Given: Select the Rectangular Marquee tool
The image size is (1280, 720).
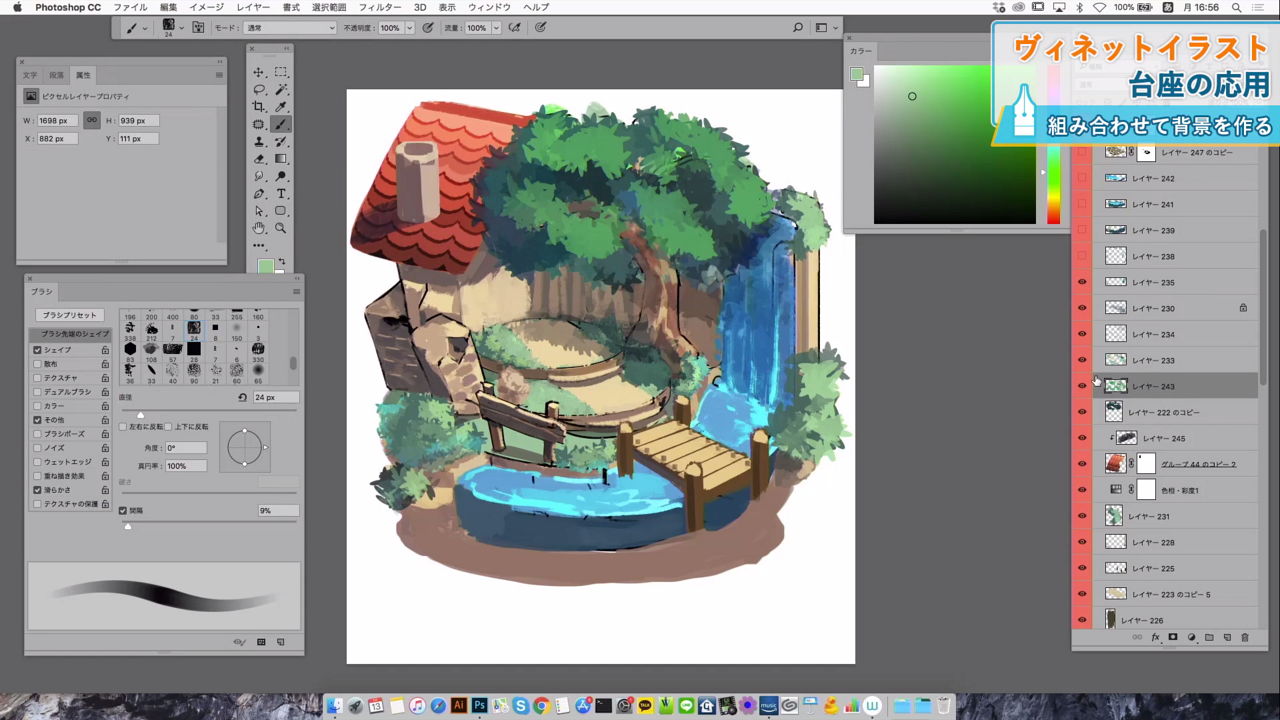Looking at the screenshot, I should pyautogui.click(x=281, y=72).
